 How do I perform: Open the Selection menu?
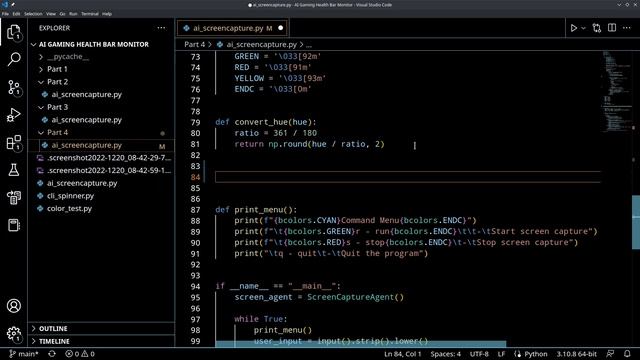click(x=33, y=14)
